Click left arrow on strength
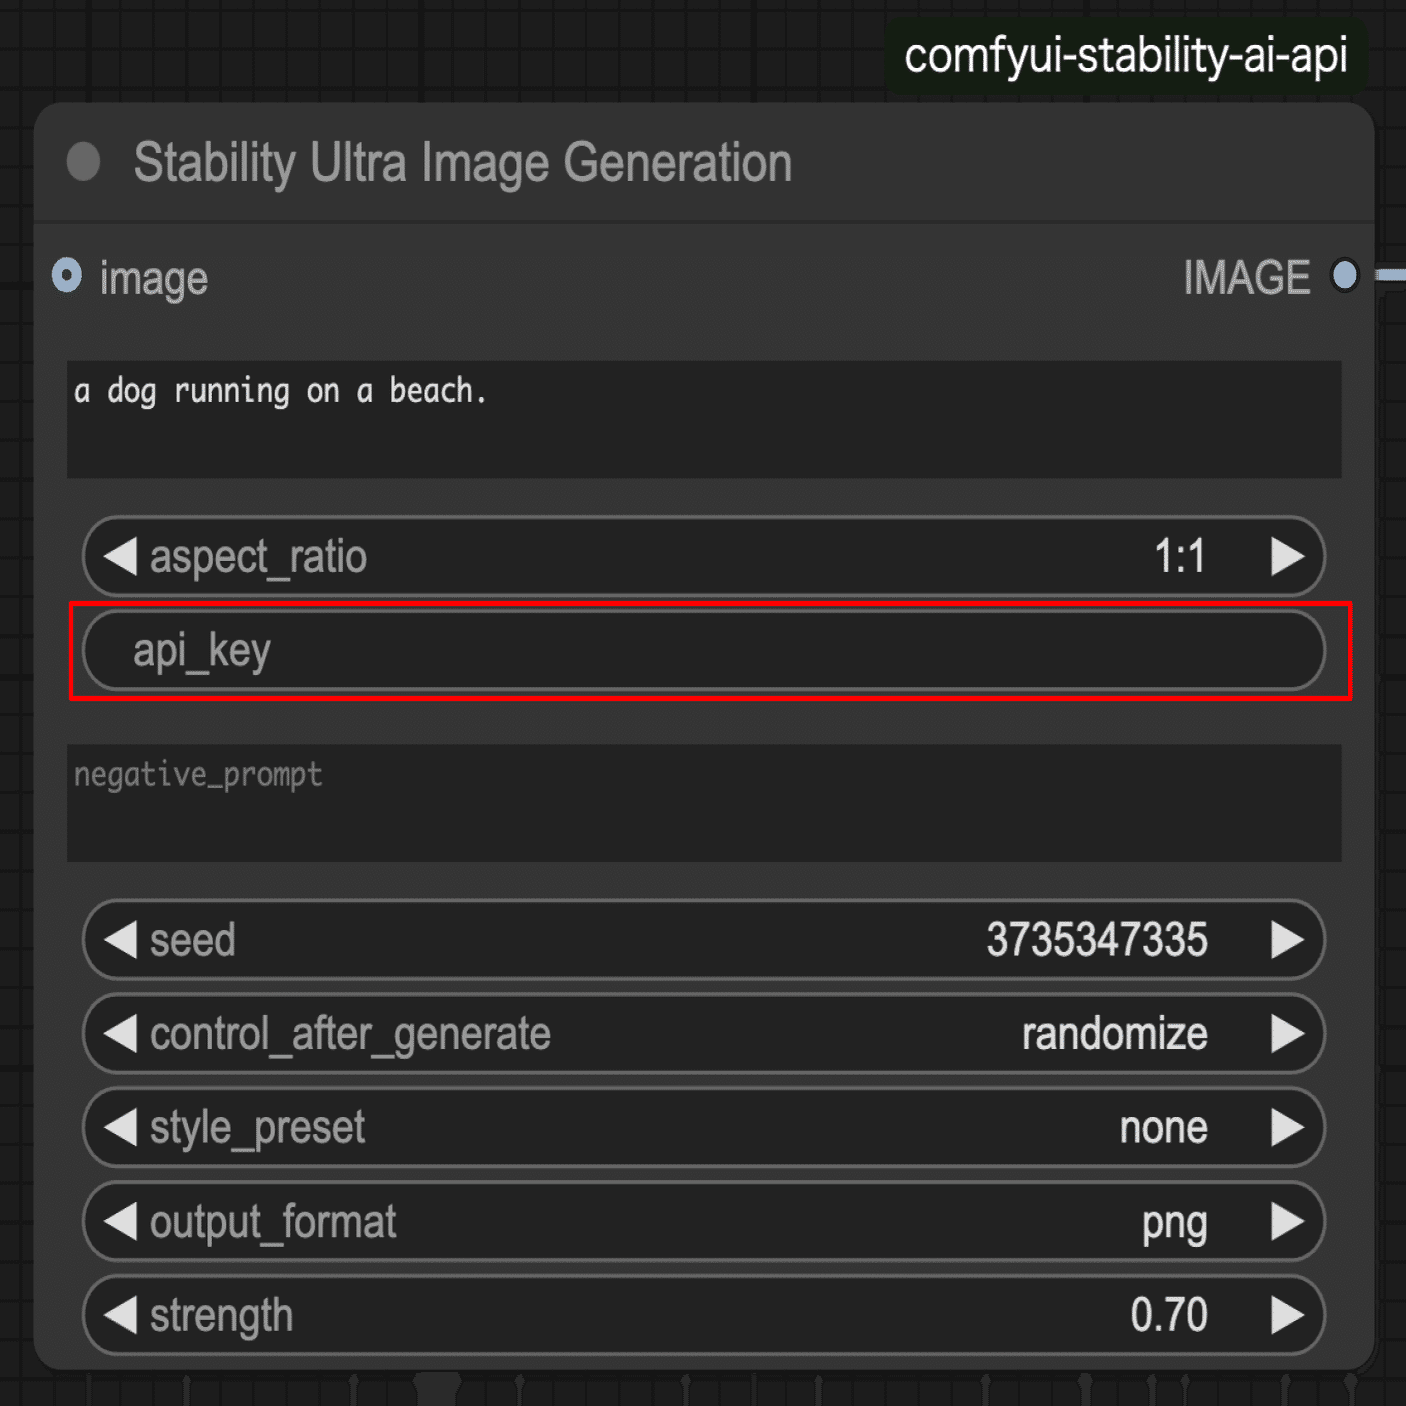Viewport: 1406px width, 1406px height. [121, 1315]
